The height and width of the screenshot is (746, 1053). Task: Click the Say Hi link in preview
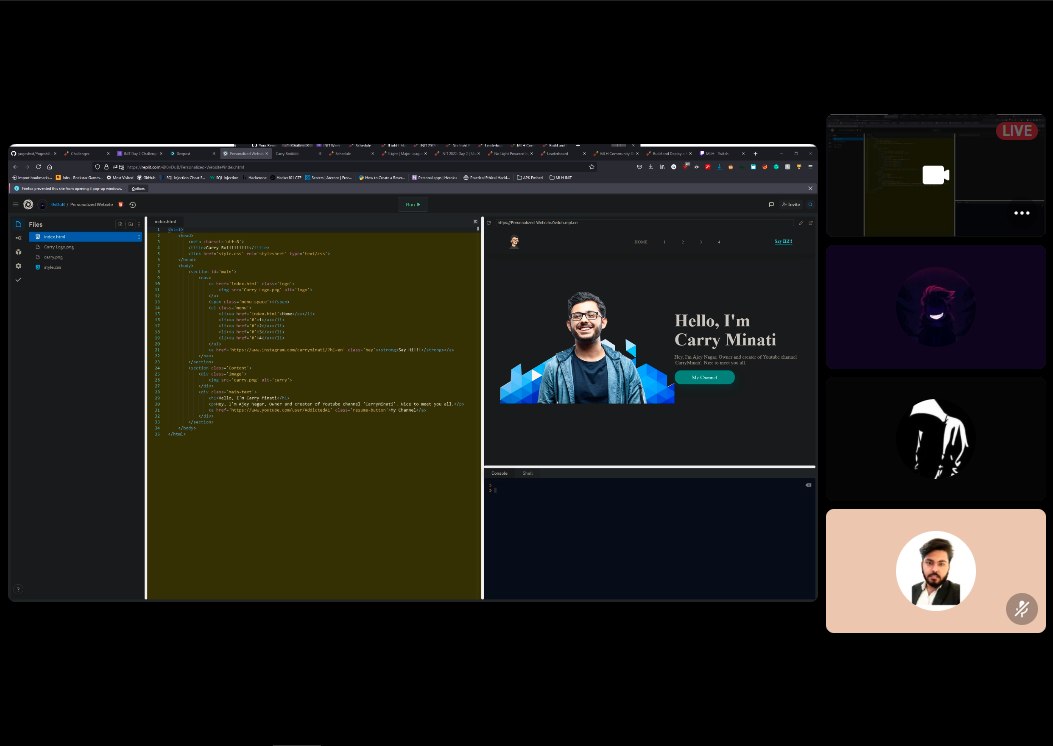pyautogui.click(x=783, y=241)
